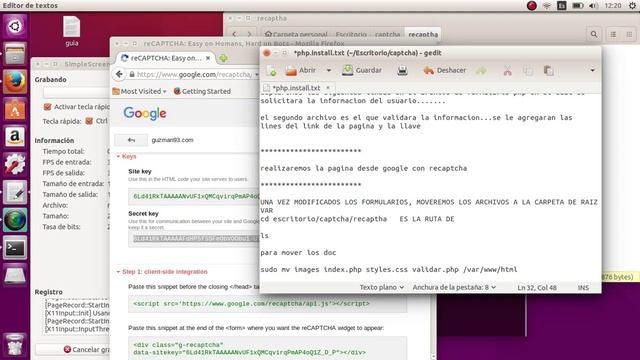Switch Files to list view icon
Viewport: 640px width, 360px height.
[x=613, y=34]
